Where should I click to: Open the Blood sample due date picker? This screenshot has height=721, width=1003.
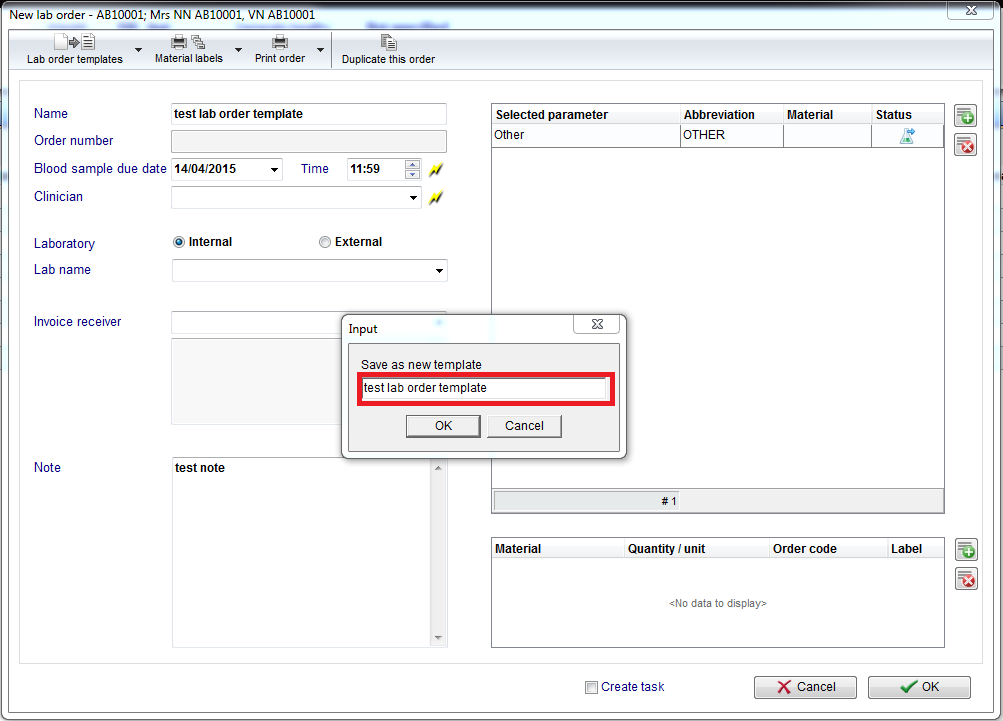tap(274, 170)
